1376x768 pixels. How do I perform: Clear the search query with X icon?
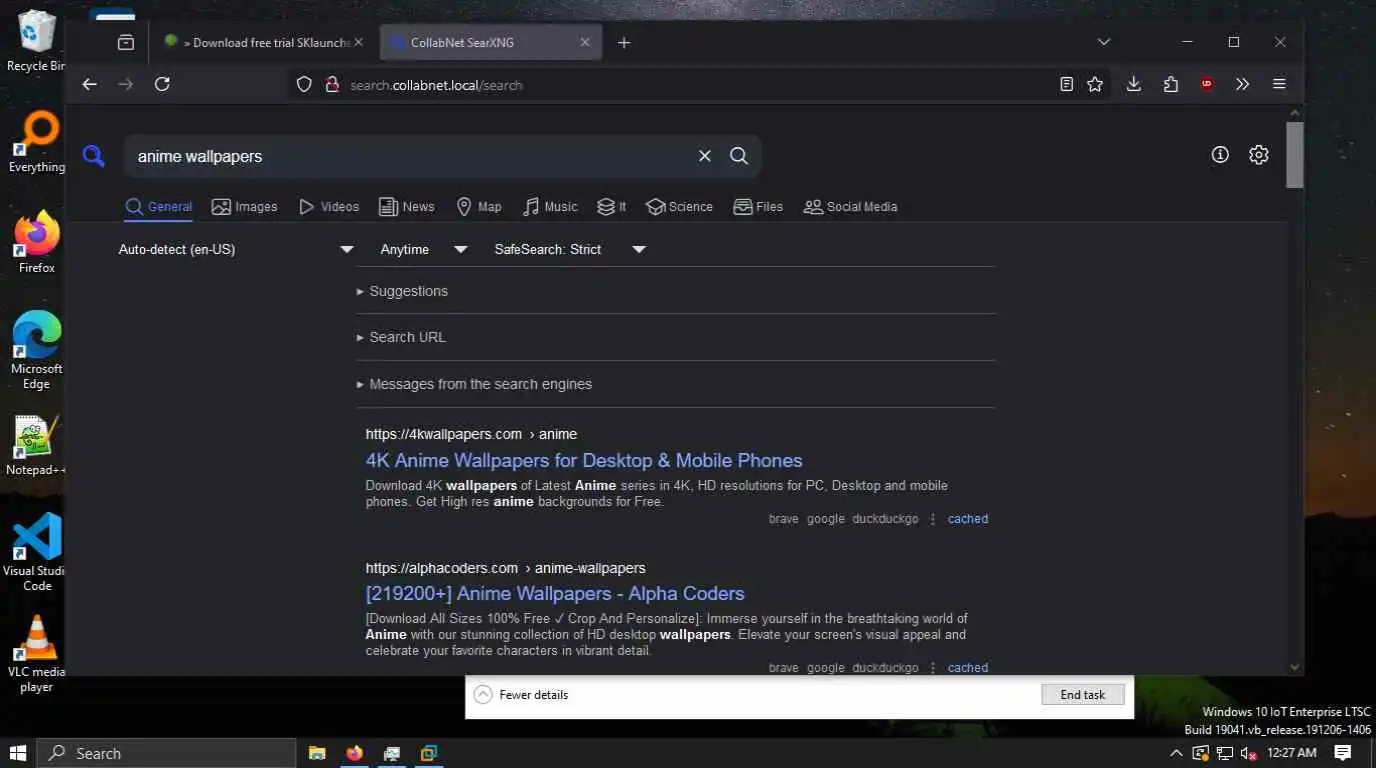(x=705, y=156)
